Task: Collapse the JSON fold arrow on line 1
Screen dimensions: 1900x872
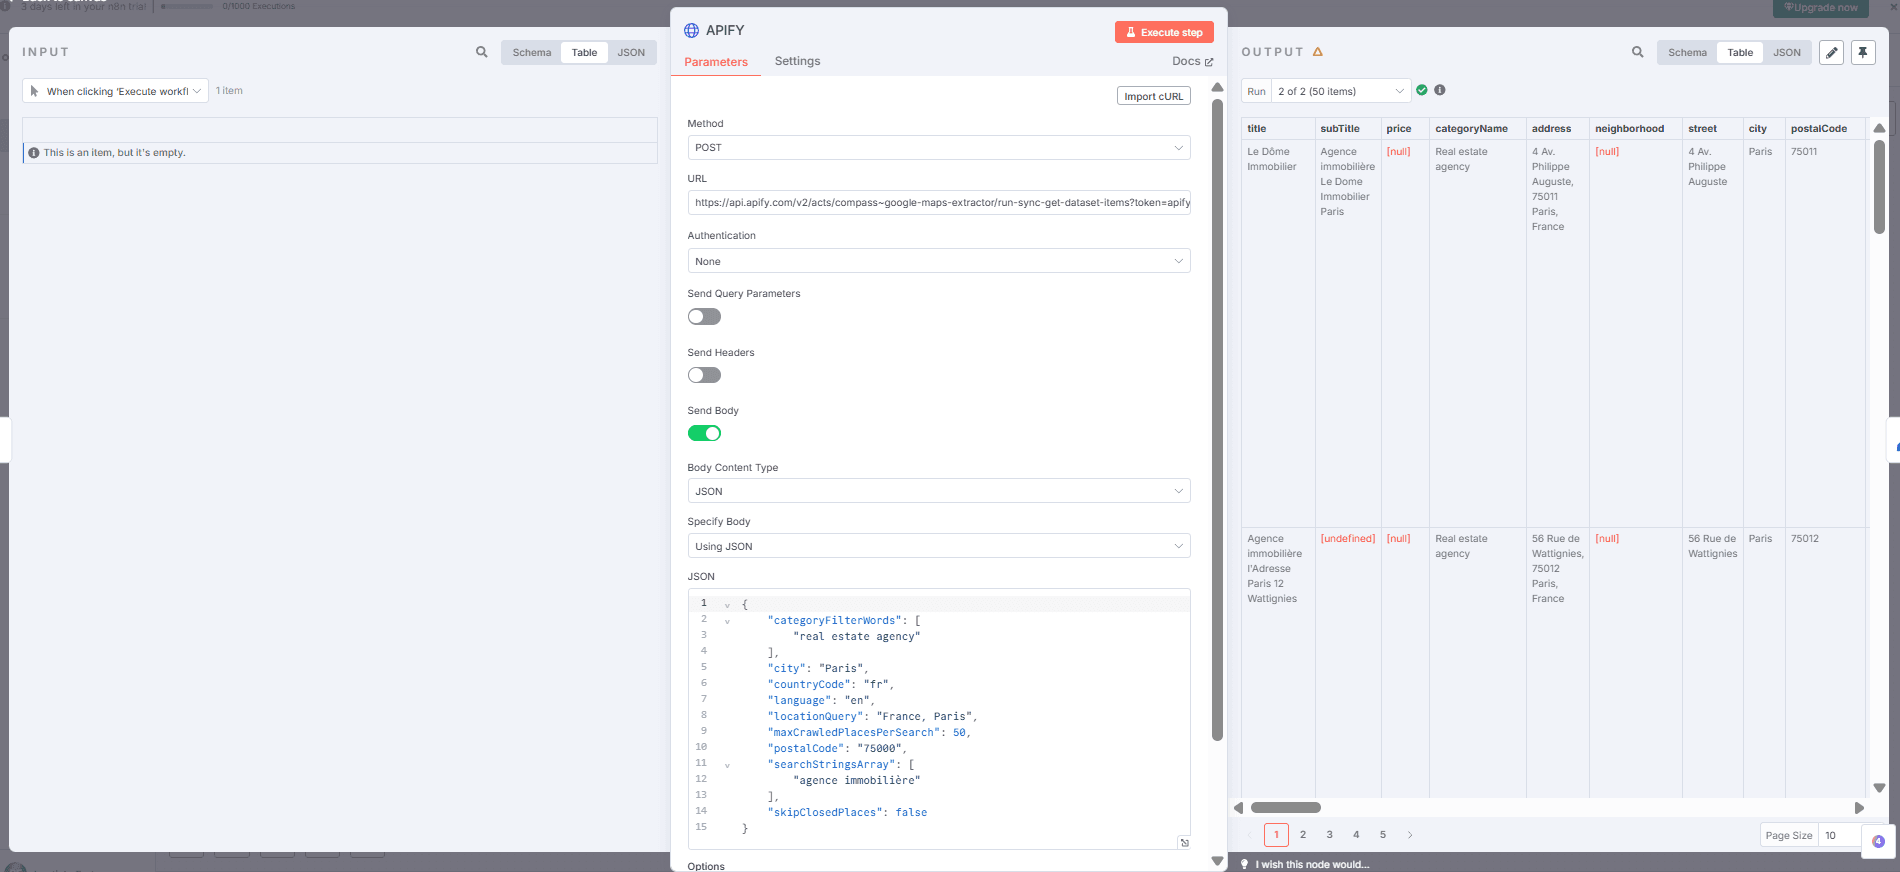Action: coord(727,605)
